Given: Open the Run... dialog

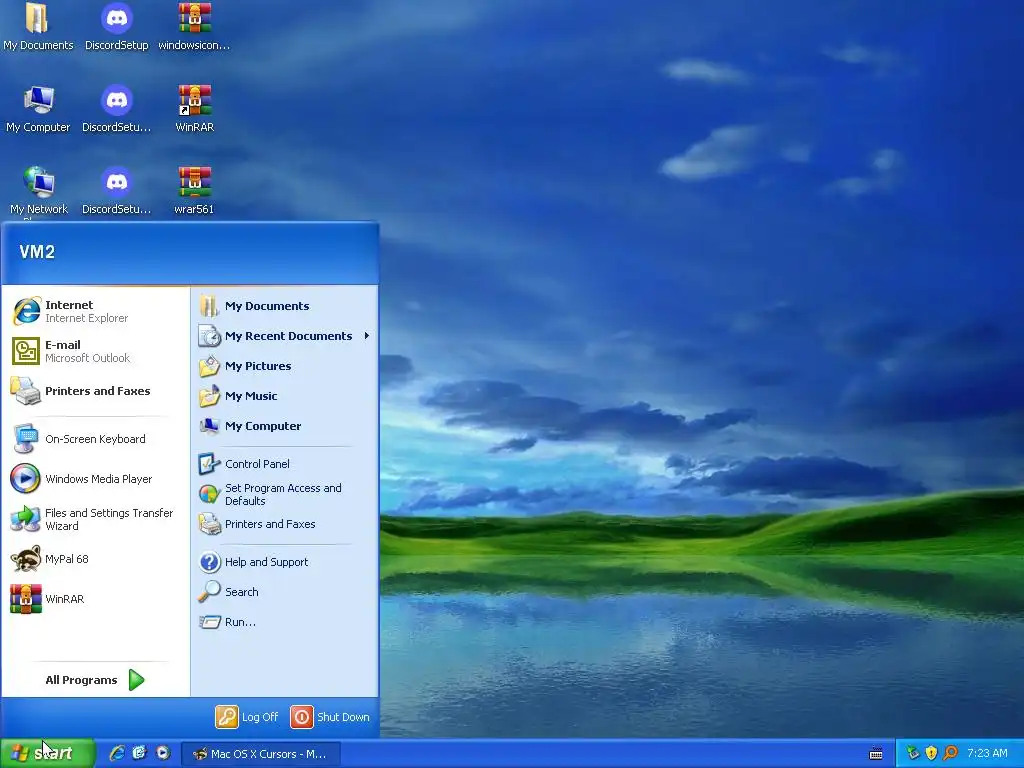Looking at the screenshot, I should point(284,622).
